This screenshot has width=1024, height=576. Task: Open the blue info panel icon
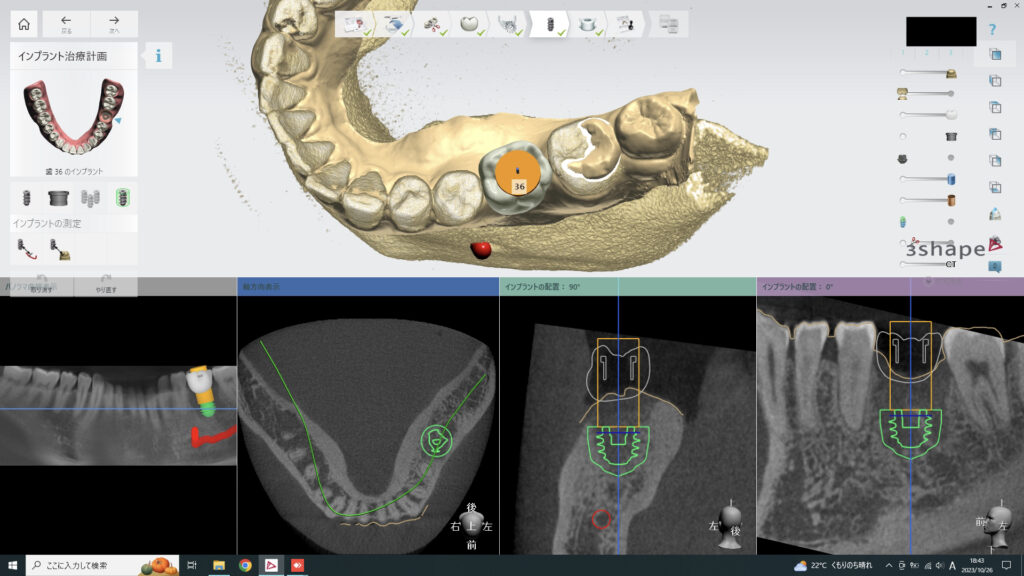[x=158, y=56]
